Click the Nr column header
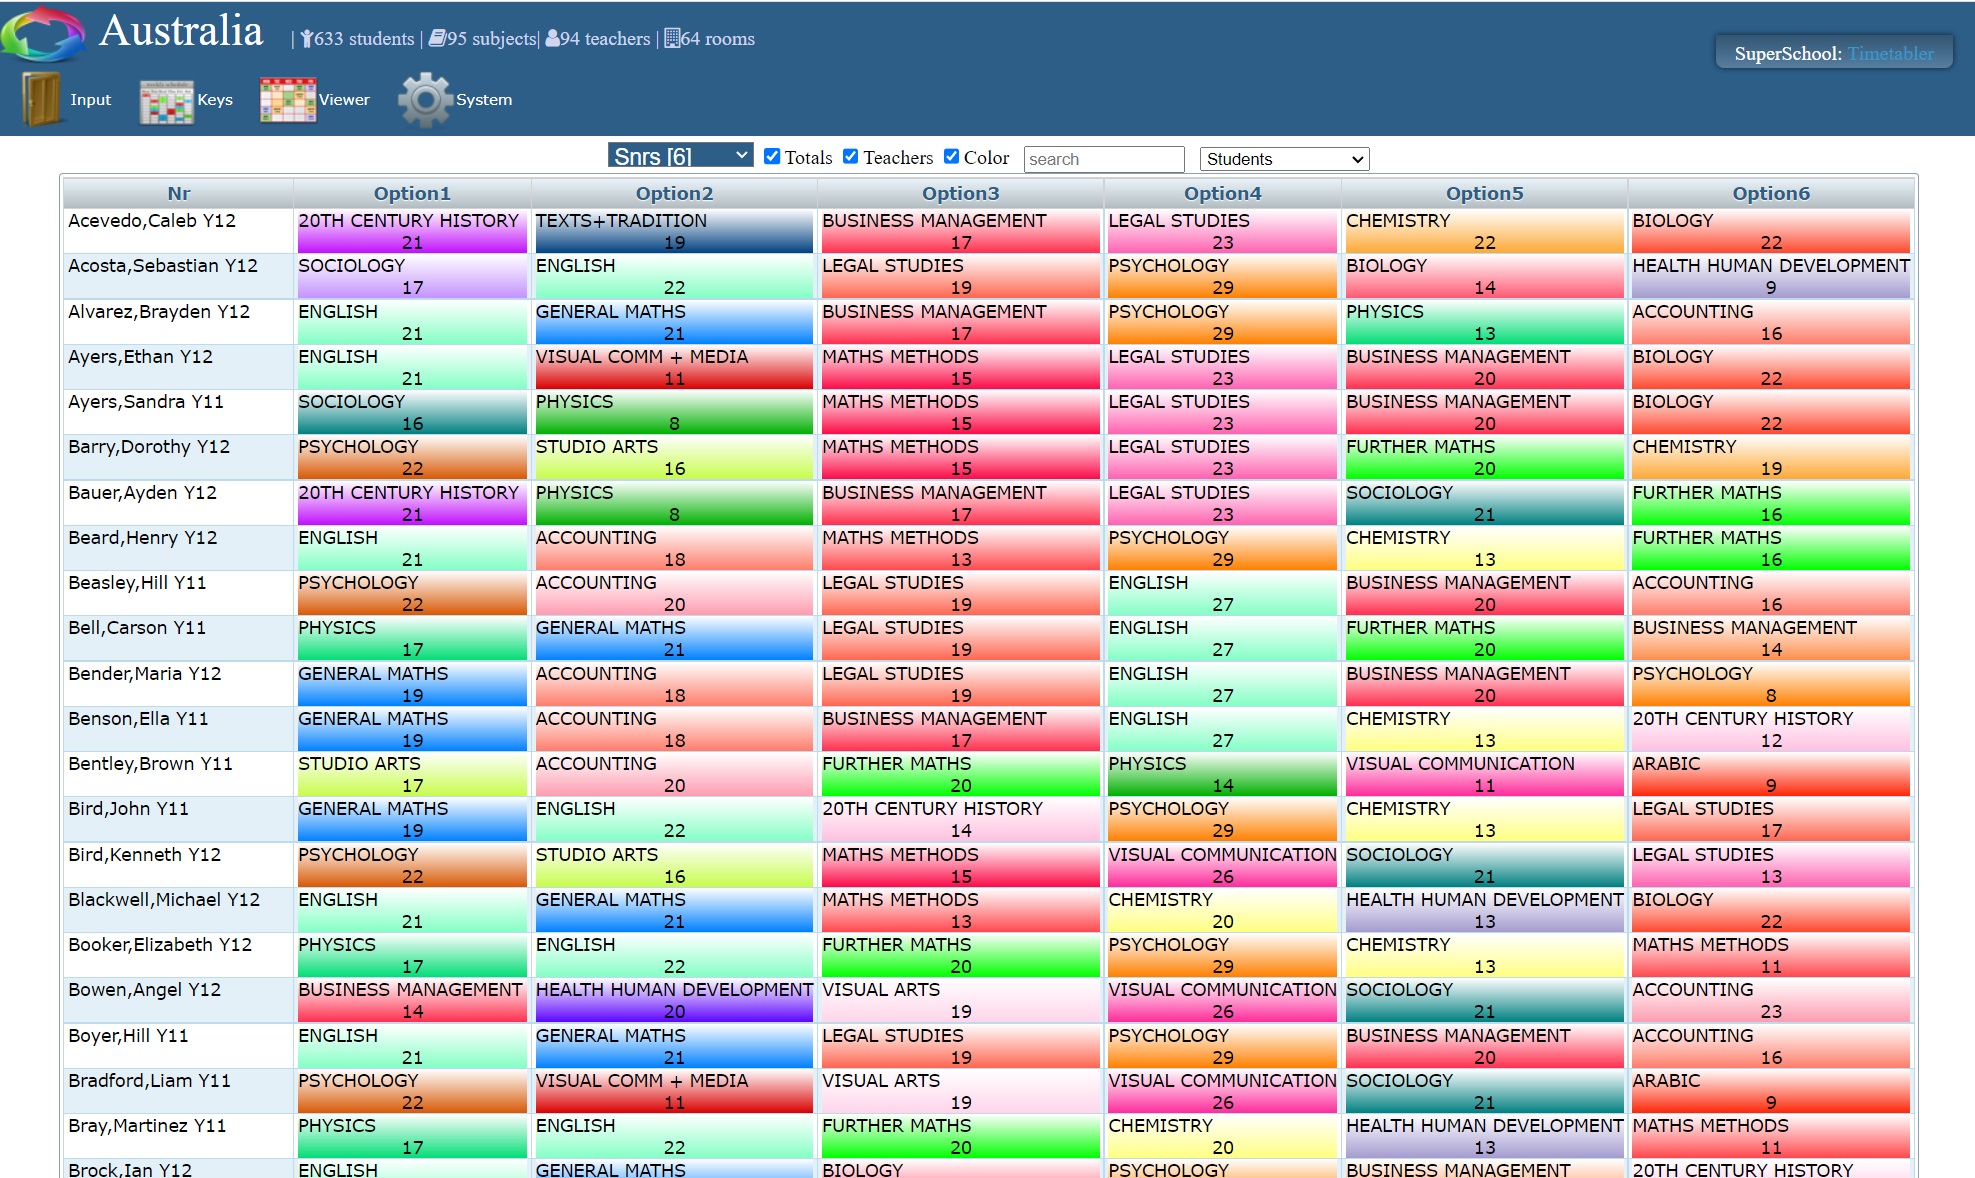The height and width of the screenshot is (1178, 1975). point(178,193)
